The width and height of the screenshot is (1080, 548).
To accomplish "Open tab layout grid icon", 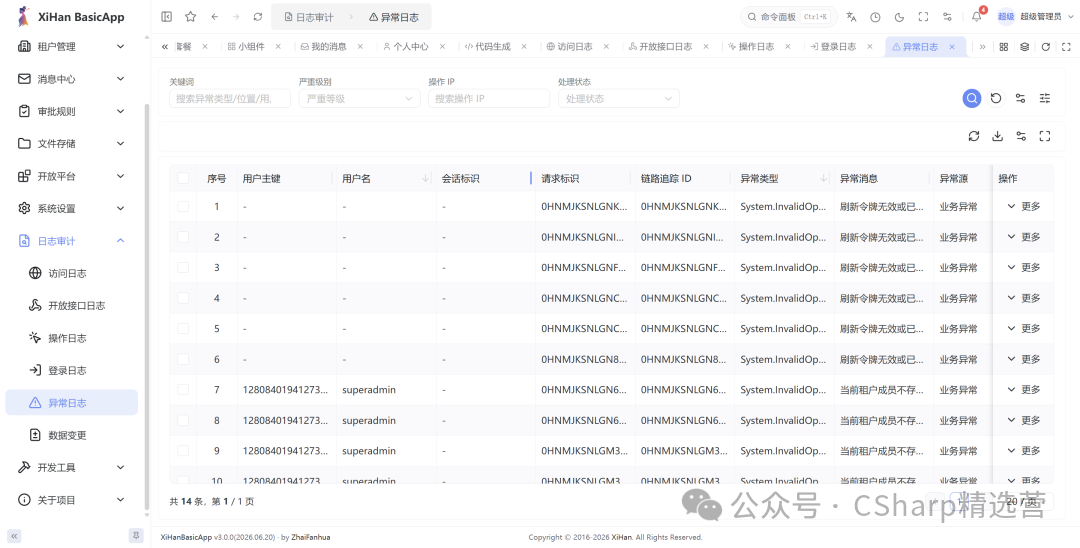I will coord(1004,47).
